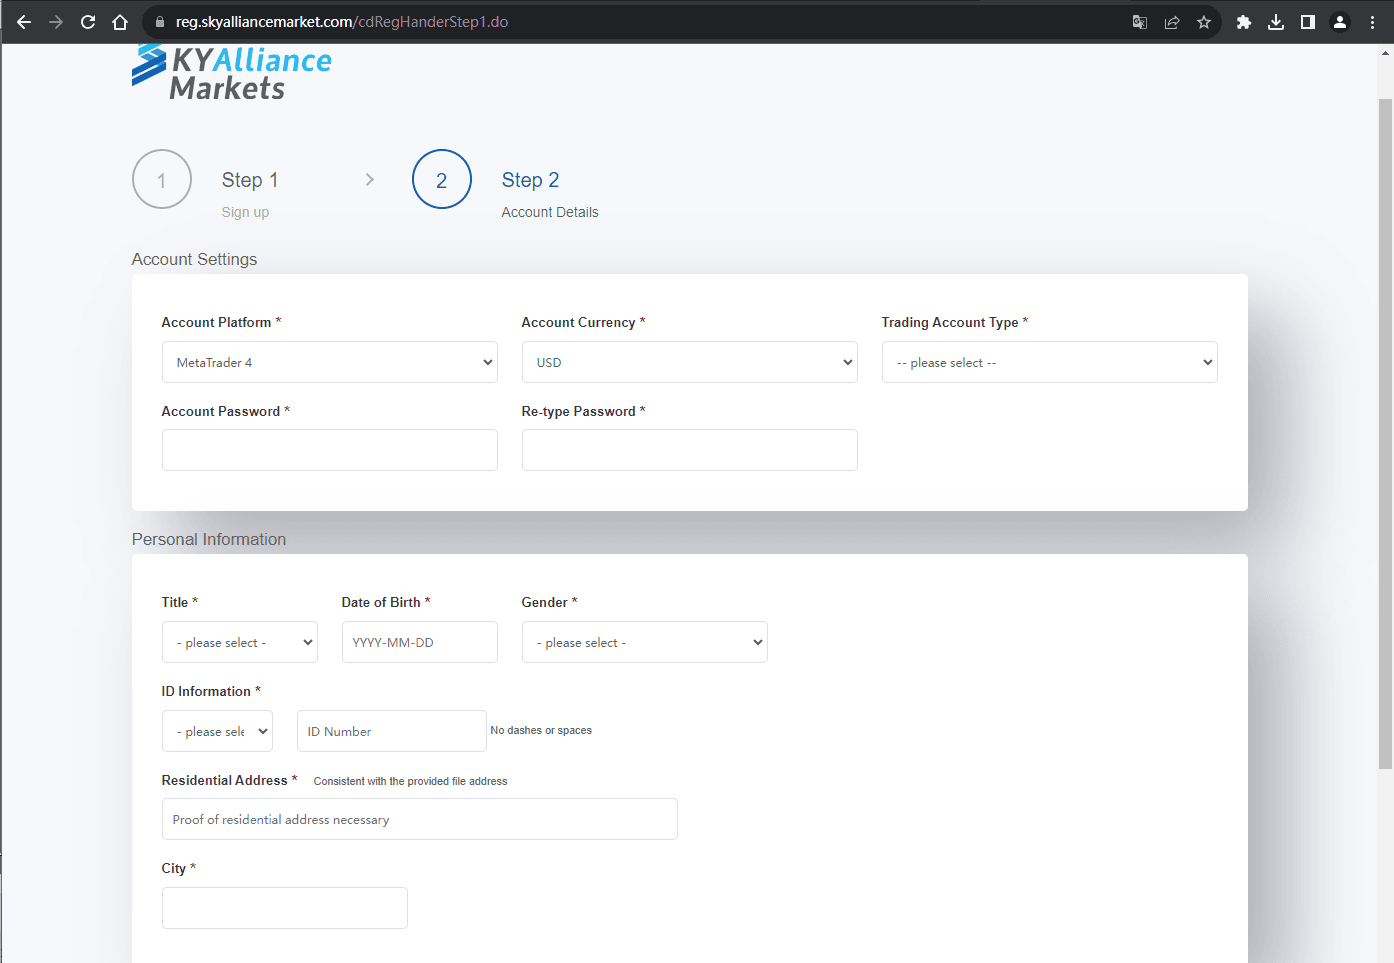Click the share page icon
The height and width of the screenshot is (963, 1394).
pyautogui.click(x=1172, y=22)
